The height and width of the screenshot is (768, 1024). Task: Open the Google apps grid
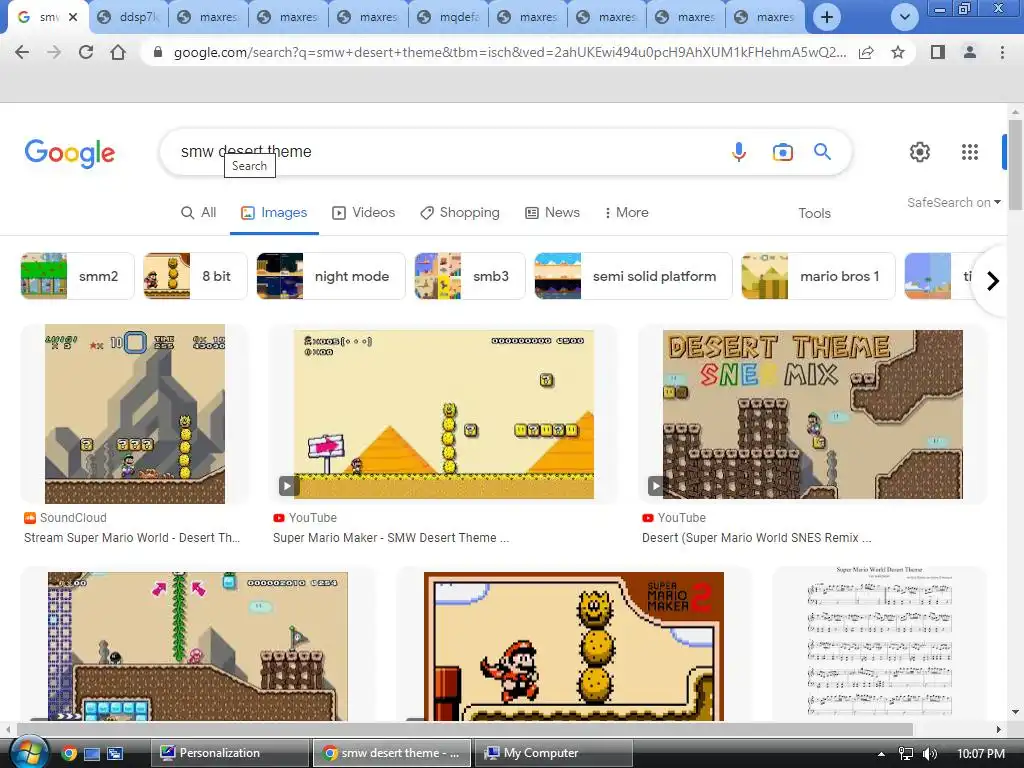point(970,152)
